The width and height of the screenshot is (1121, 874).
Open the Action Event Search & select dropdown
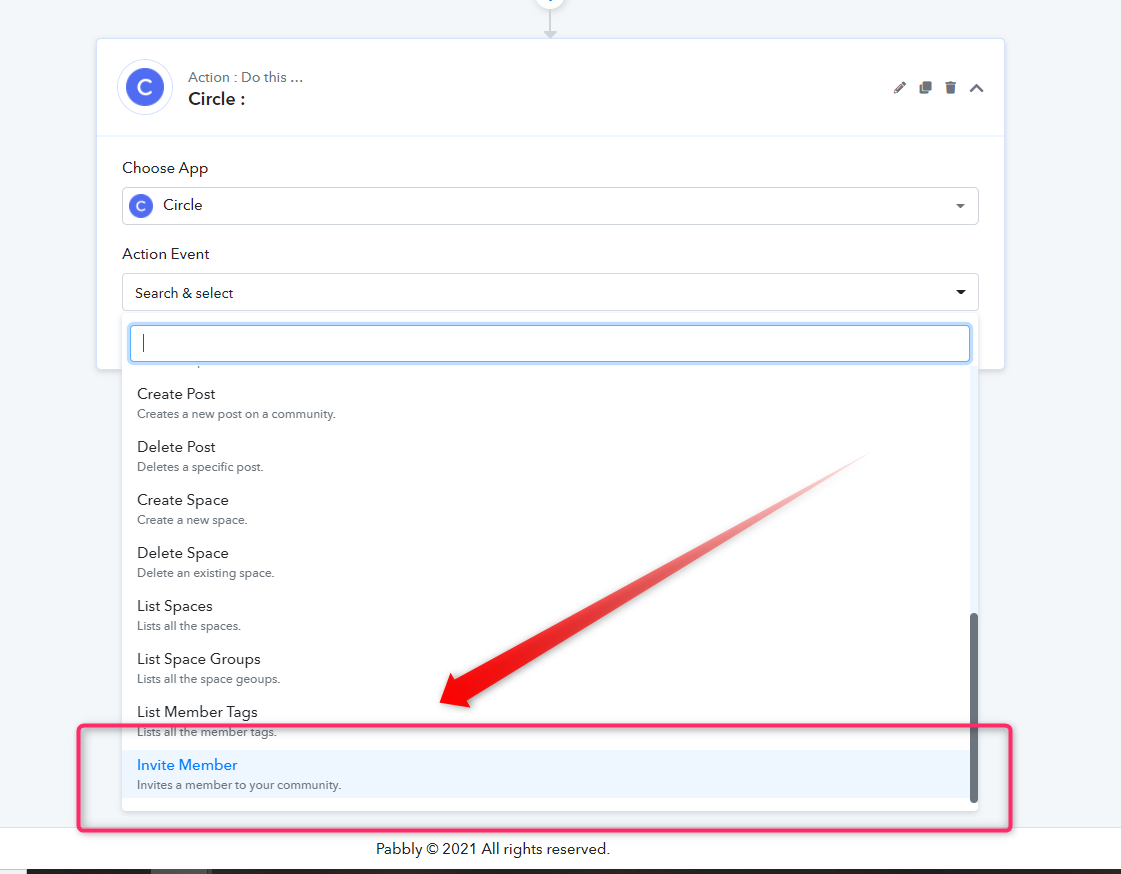[550, 292]
